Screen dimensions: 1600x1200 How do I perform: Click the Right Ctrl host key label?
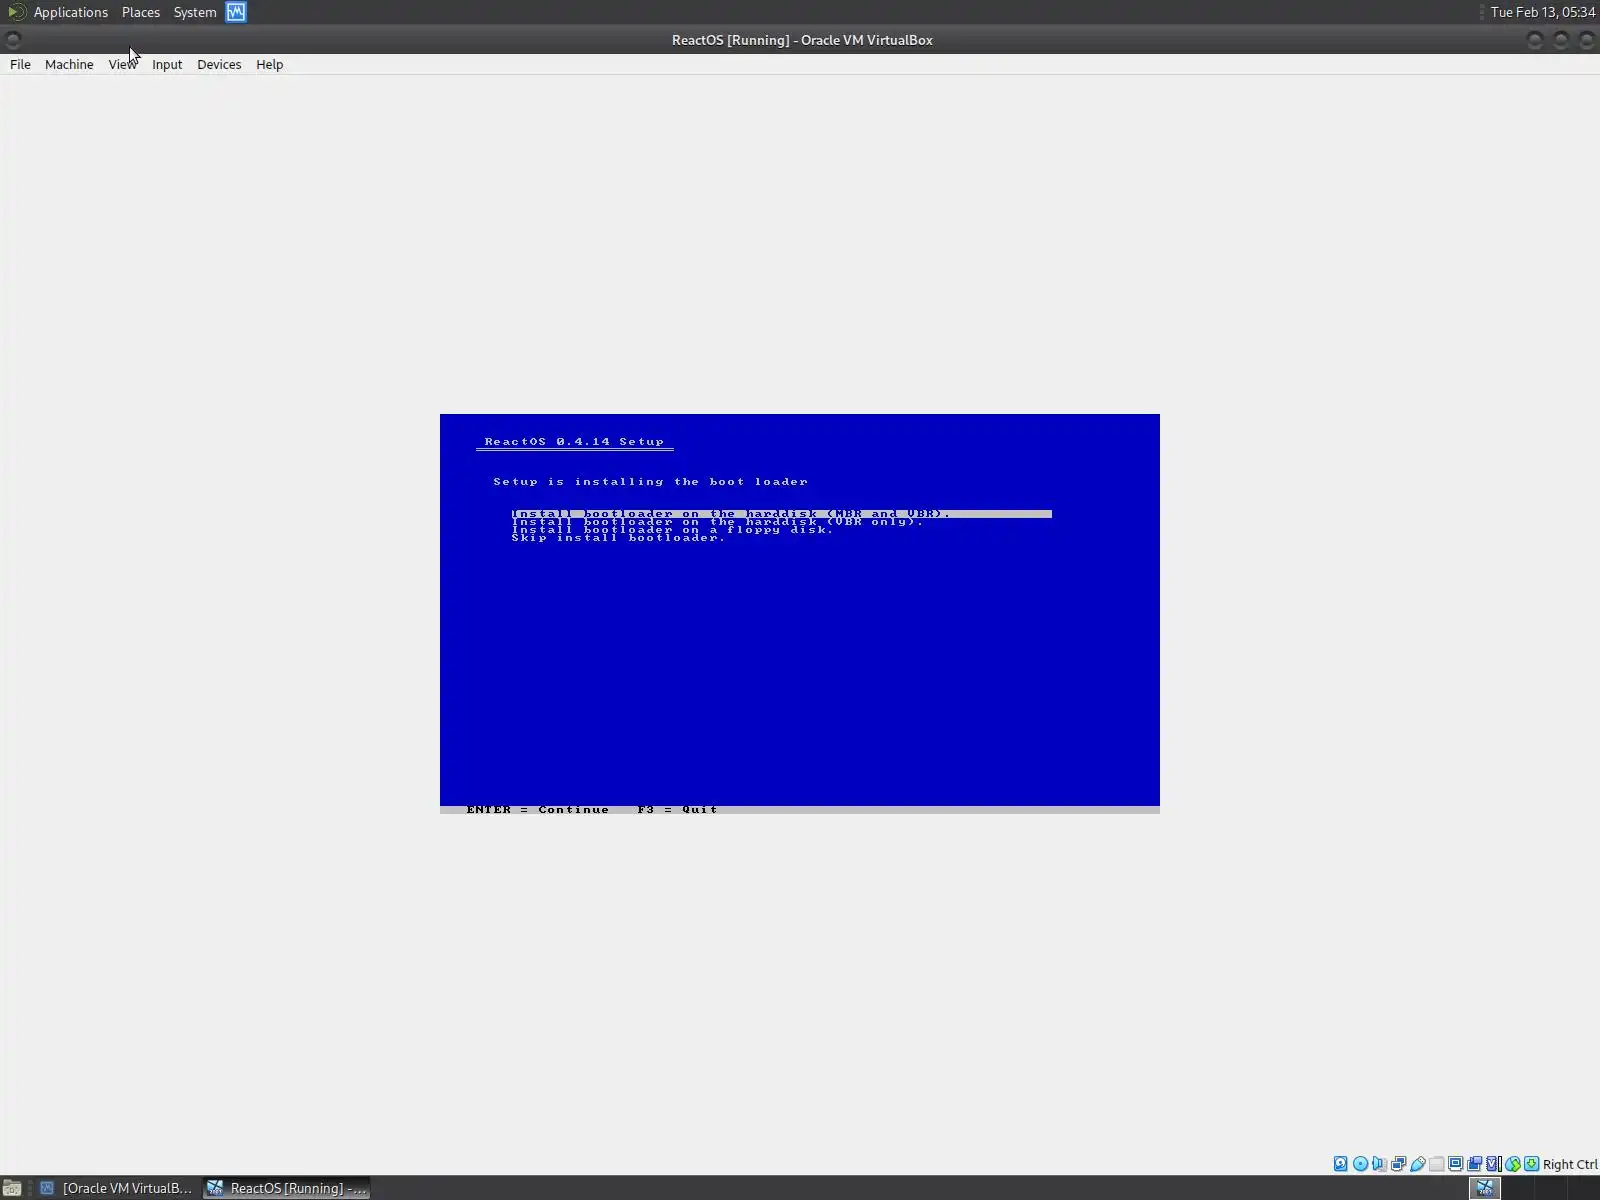(1570, 1164)
